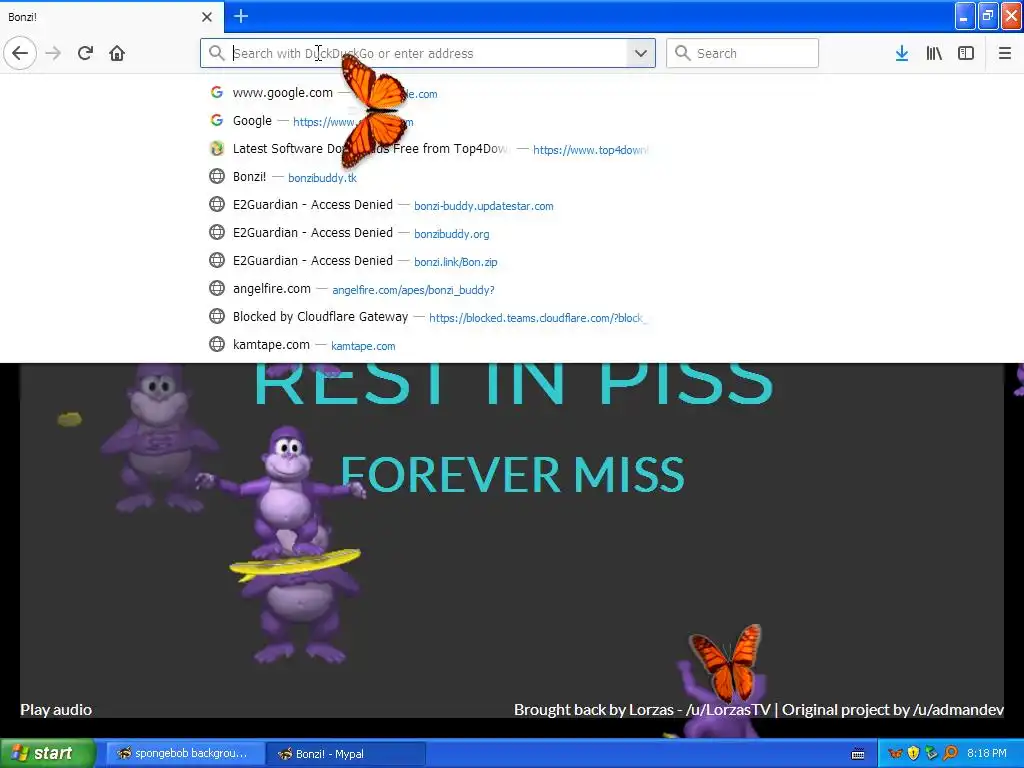Expand the address bar history dropdown arrow
The width and height of the screenshot is (1024, 768).
point(641,53)
